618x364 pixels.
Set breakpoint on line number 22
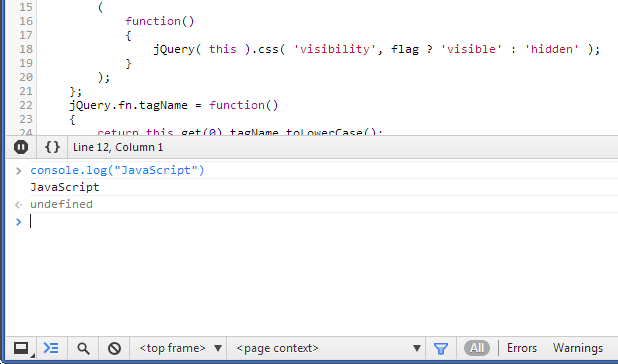click(26, 105)
